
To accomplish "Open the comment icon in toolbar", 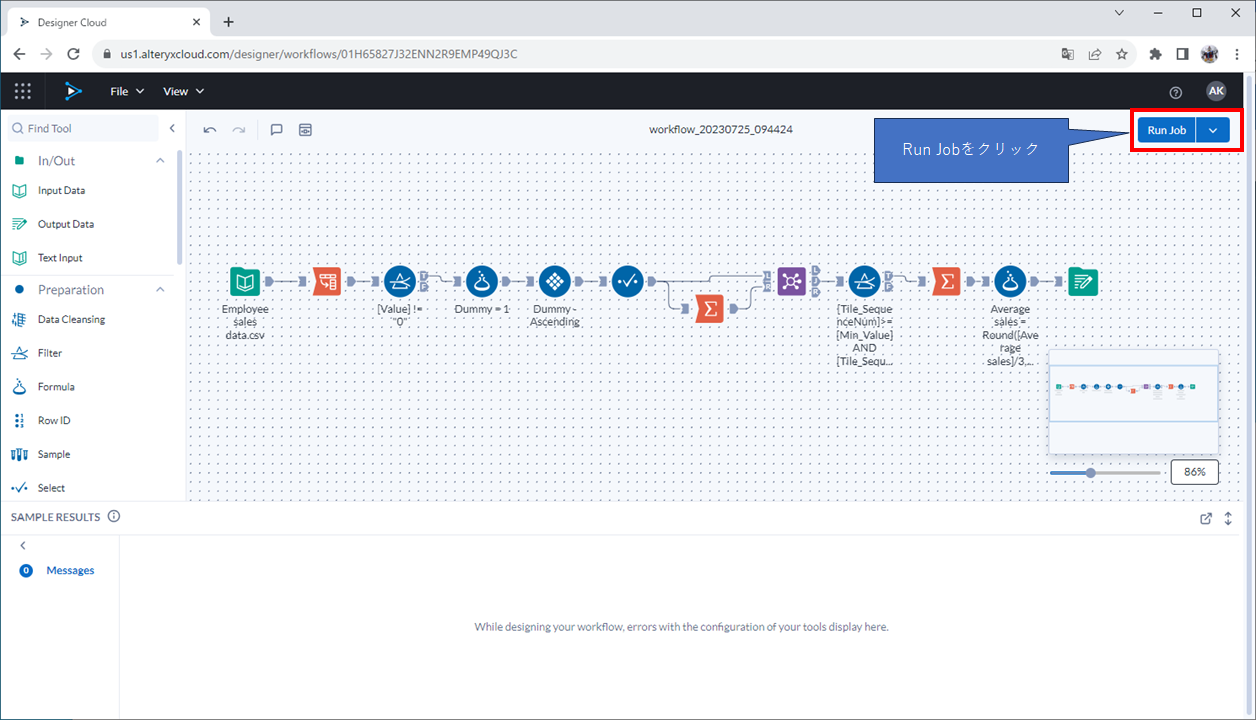I will point(277,130).
